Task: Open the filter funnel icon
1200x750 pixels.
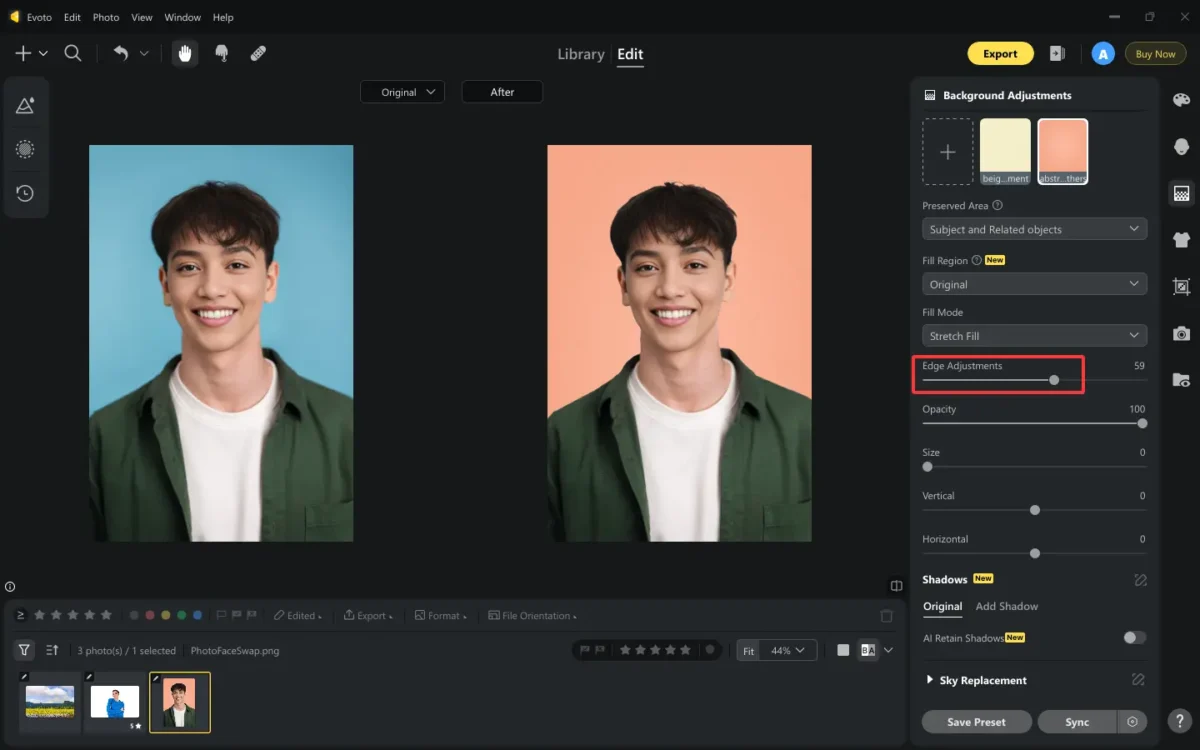Action: pos(25,650)
